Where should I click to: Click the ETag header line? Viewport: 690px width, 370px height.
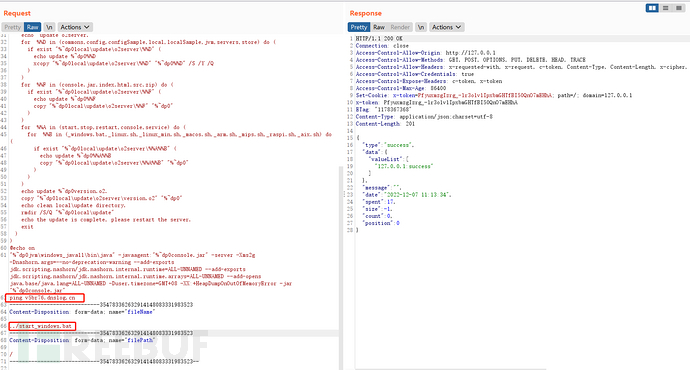click(x=383, y=110)
